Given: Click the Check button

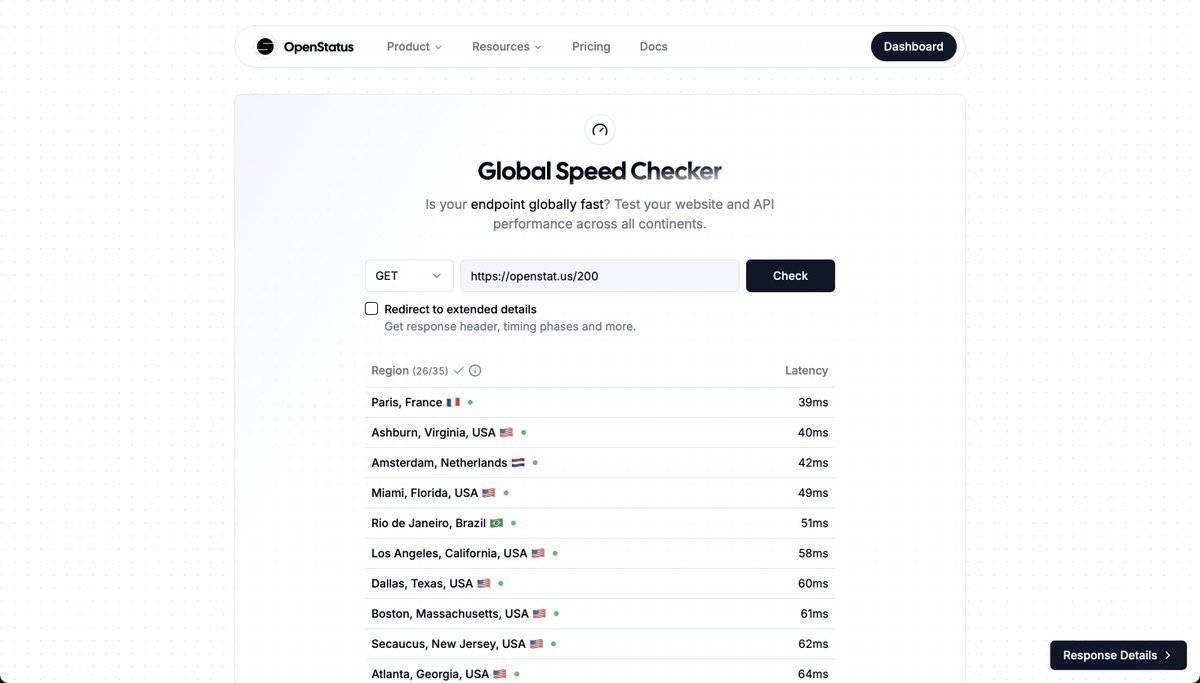Looking at the screenshot, I should [x=790, y=276].
